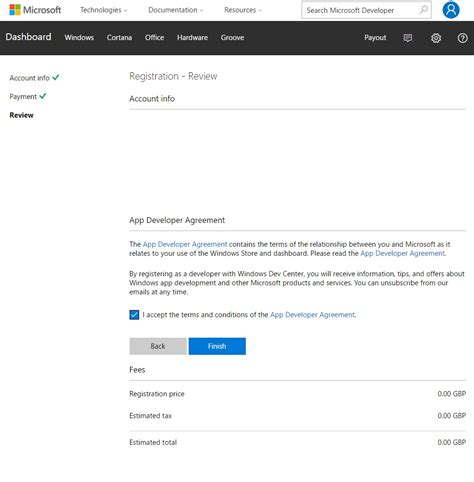Expand the Resources dropdown menu
474x482 pixels.
243,10
